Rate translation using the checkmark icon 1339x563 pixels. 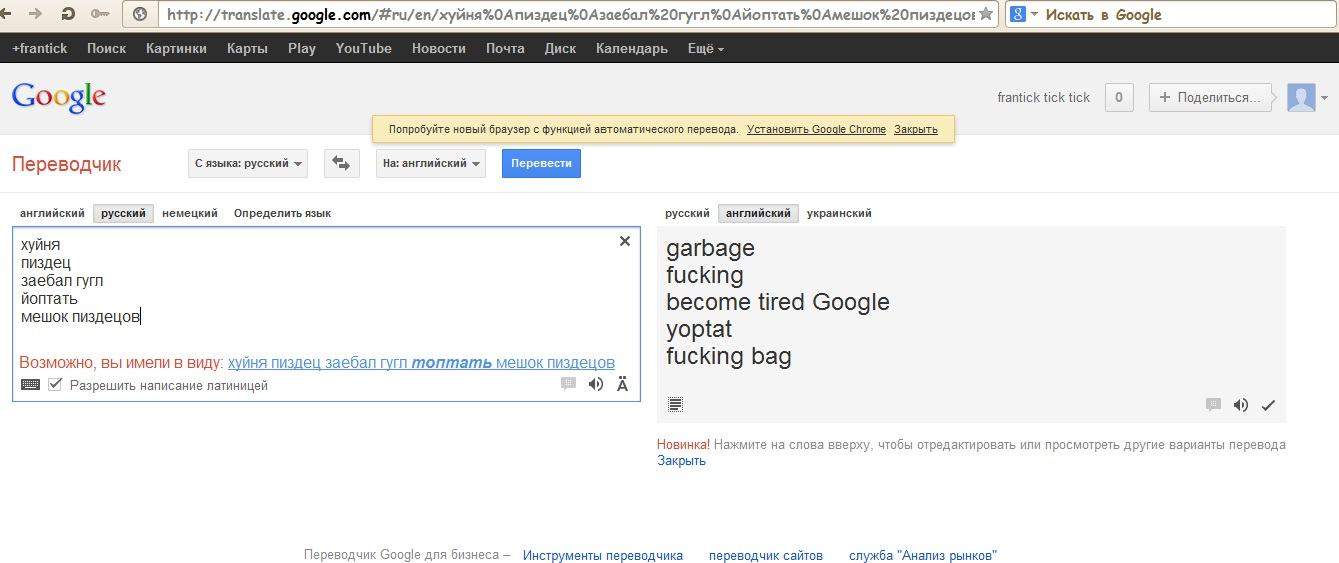1268,405
